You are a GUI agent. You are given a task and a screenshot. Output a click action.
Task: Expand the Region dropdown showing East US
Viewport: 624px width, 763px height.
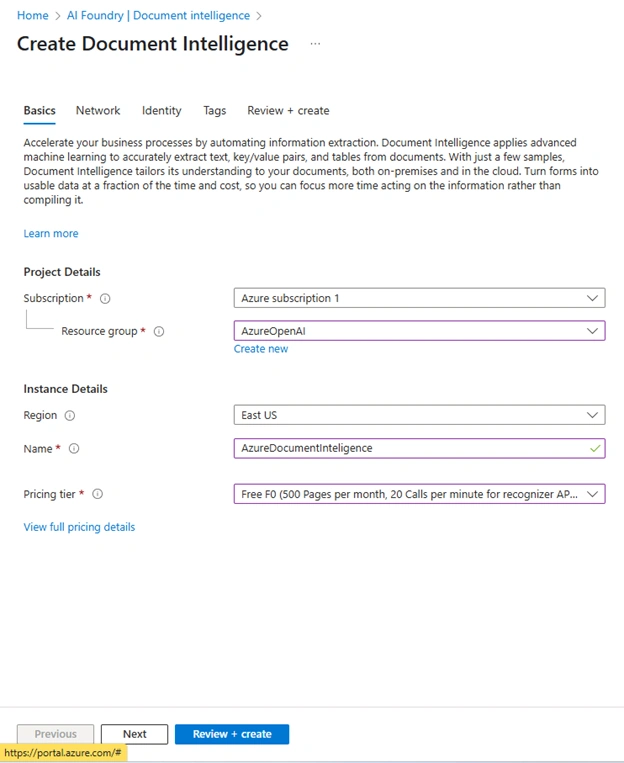point(420,415)
